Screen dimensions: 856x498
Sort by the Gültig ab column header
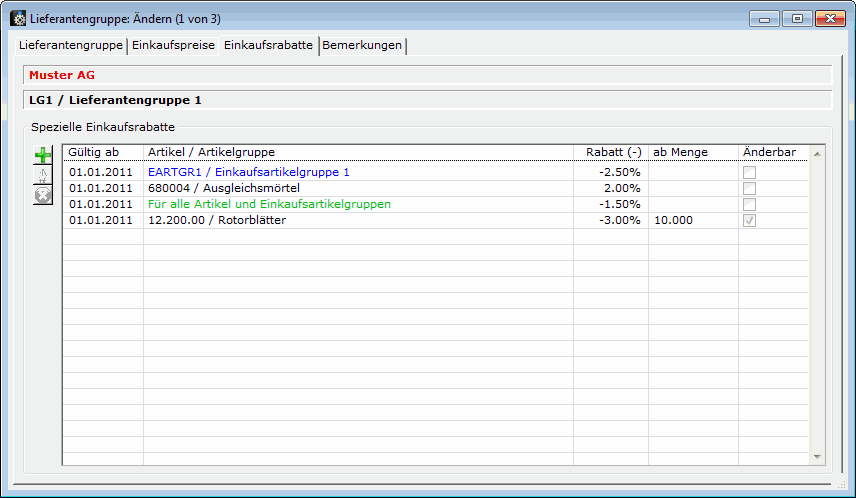point(103,152)
